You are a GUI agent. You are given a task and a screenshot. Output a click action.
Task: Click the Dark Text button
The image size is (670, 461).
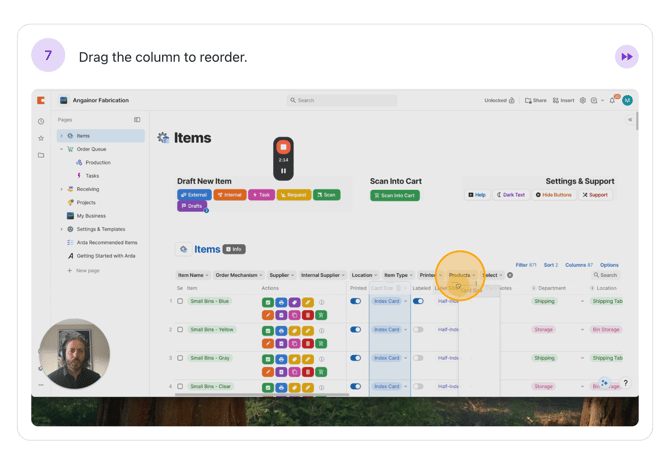[511, 195]
